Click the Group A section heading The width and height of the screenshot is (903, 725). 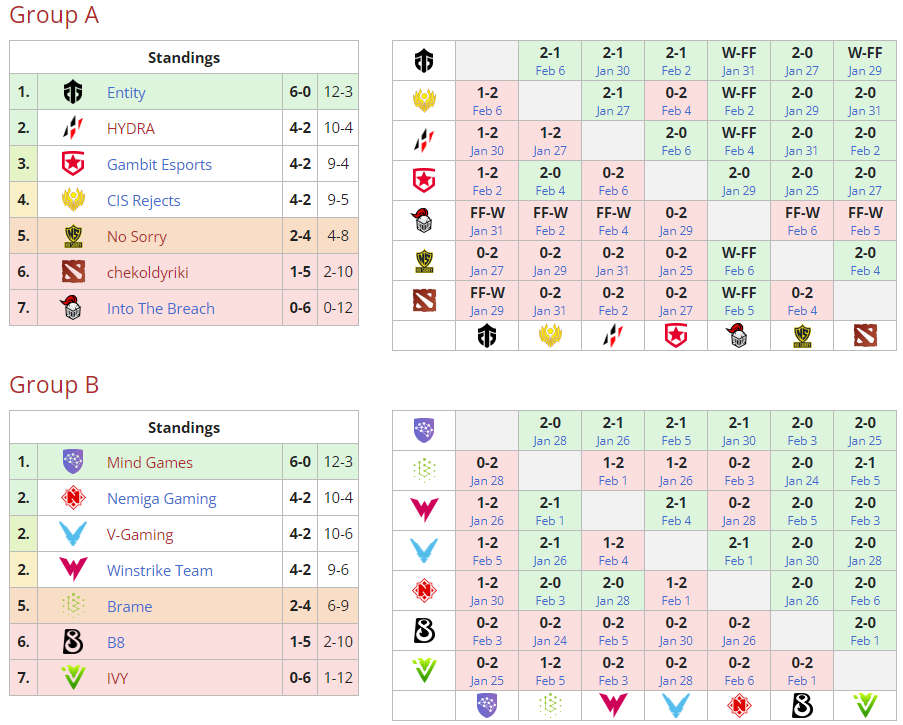tap(54, 16)
